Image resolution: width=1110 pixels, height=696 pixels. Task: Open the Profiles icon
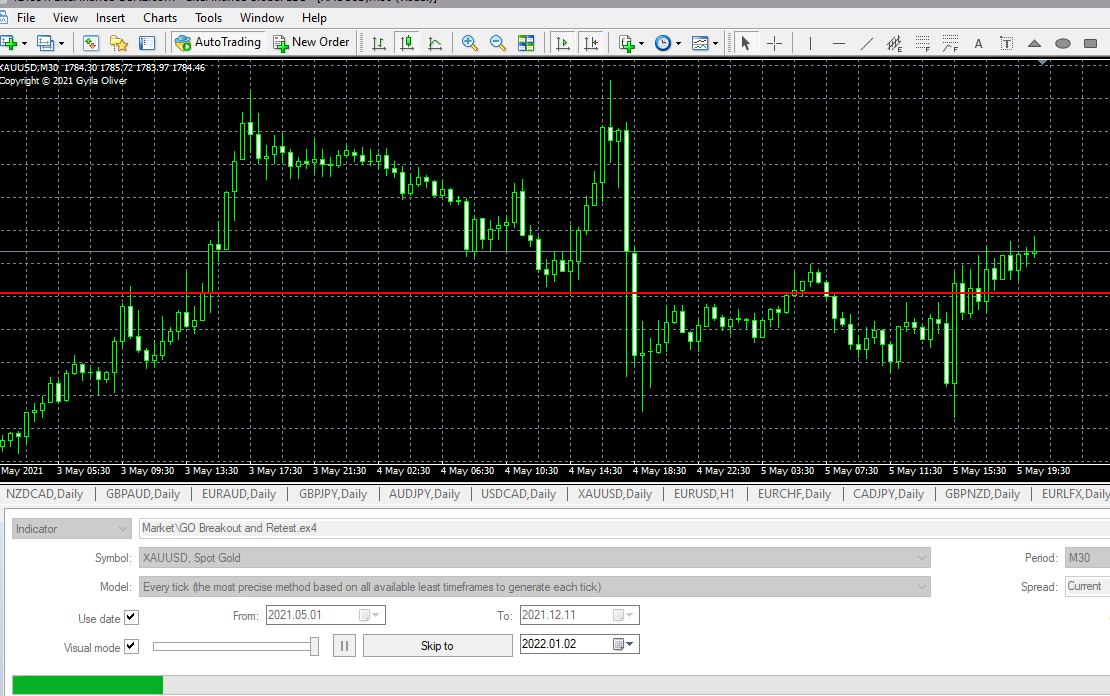[45, 43]
